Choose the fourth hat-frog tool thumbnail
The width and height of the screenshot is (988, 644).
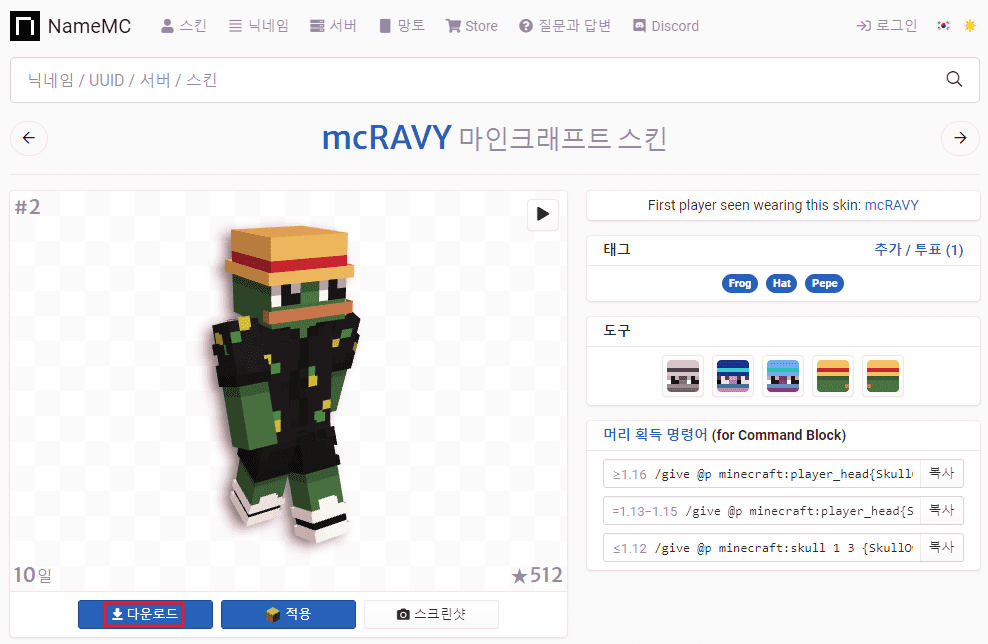click(x=832, y=376)
